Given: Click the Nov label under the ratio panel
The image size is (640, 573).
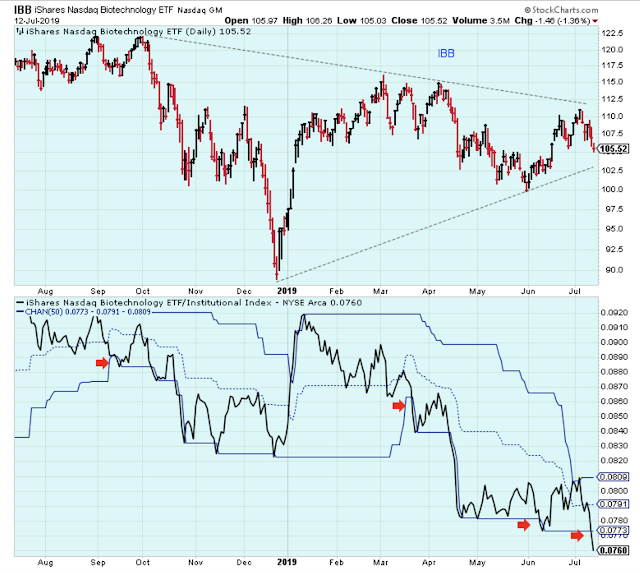Looking at the screenshot, I should [196, 562].
